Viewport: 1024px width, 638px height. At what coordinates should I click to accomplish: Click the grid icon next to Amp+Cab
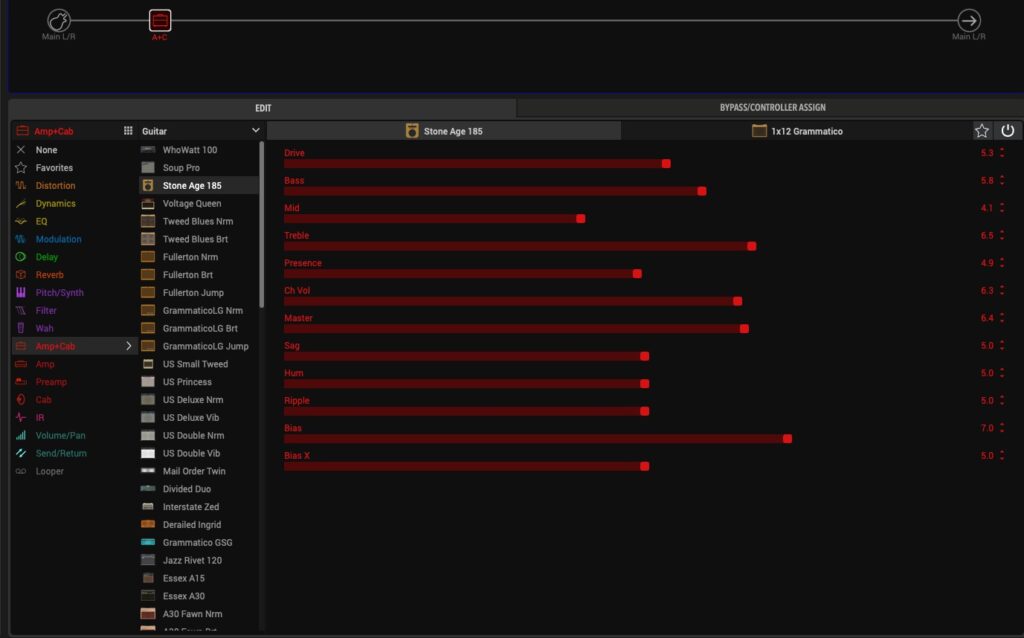click(x=128, y=131)
